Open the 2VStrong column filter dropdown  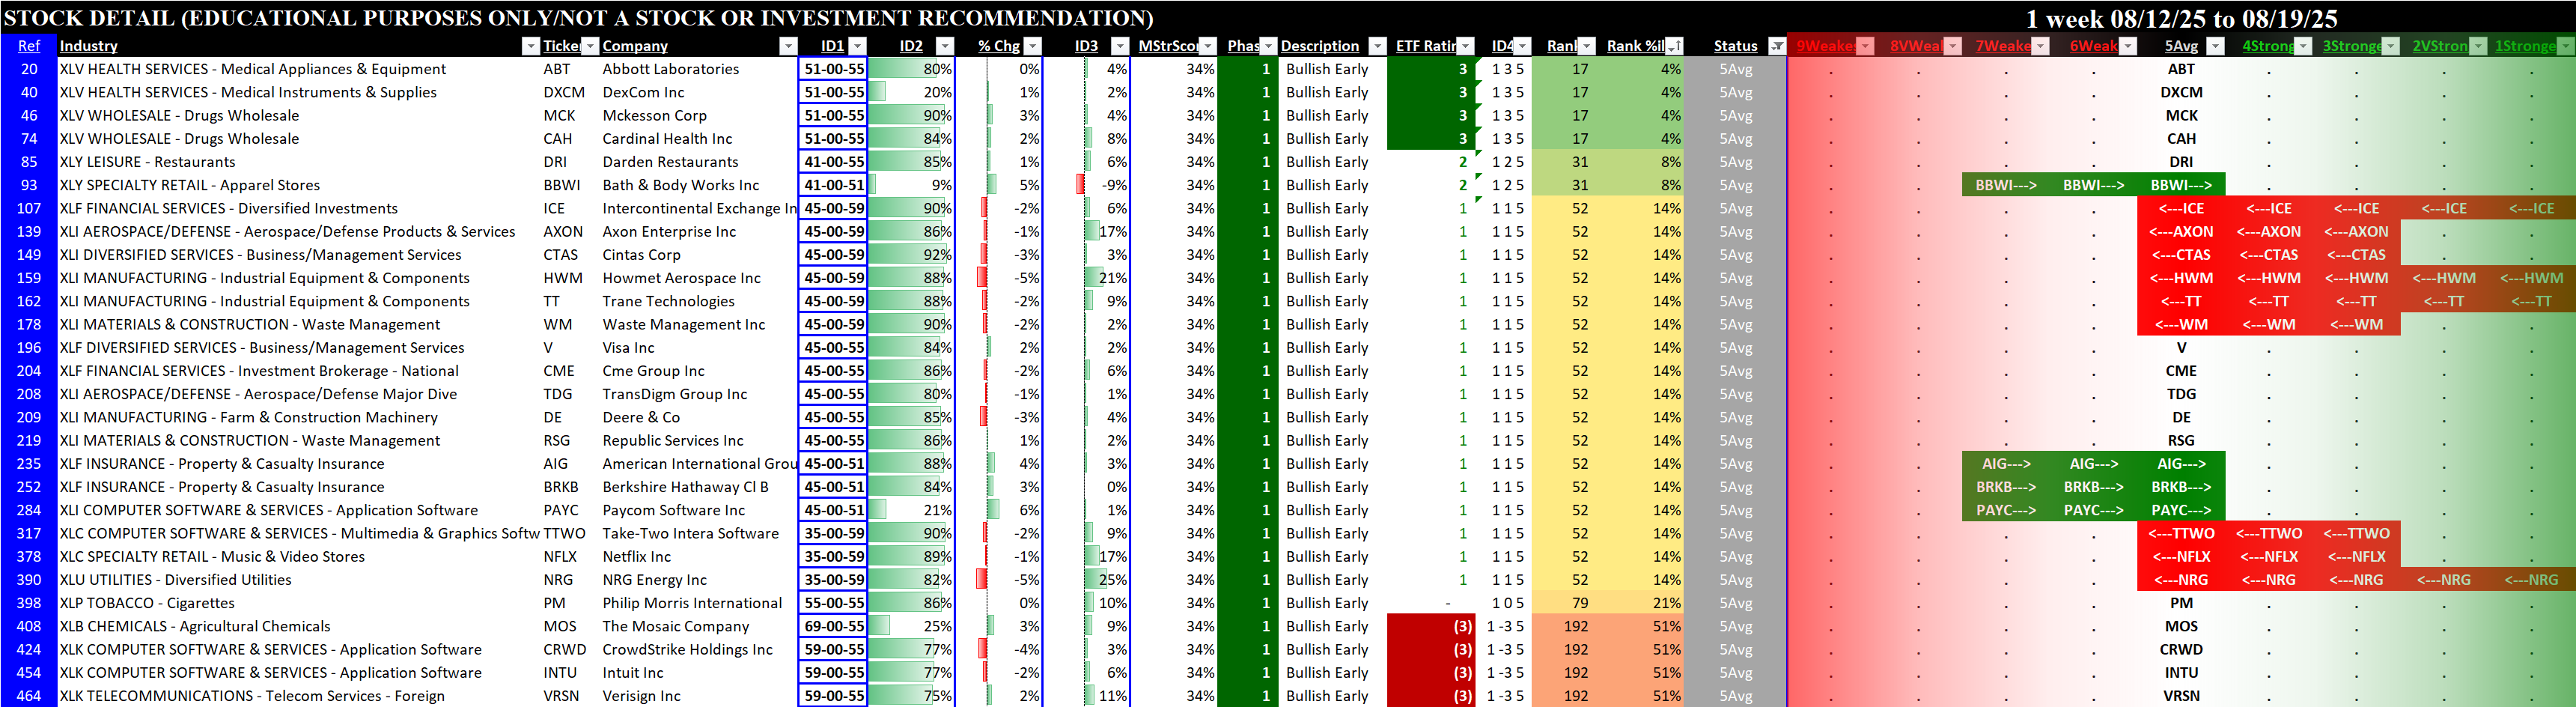tap(2478, 46)
